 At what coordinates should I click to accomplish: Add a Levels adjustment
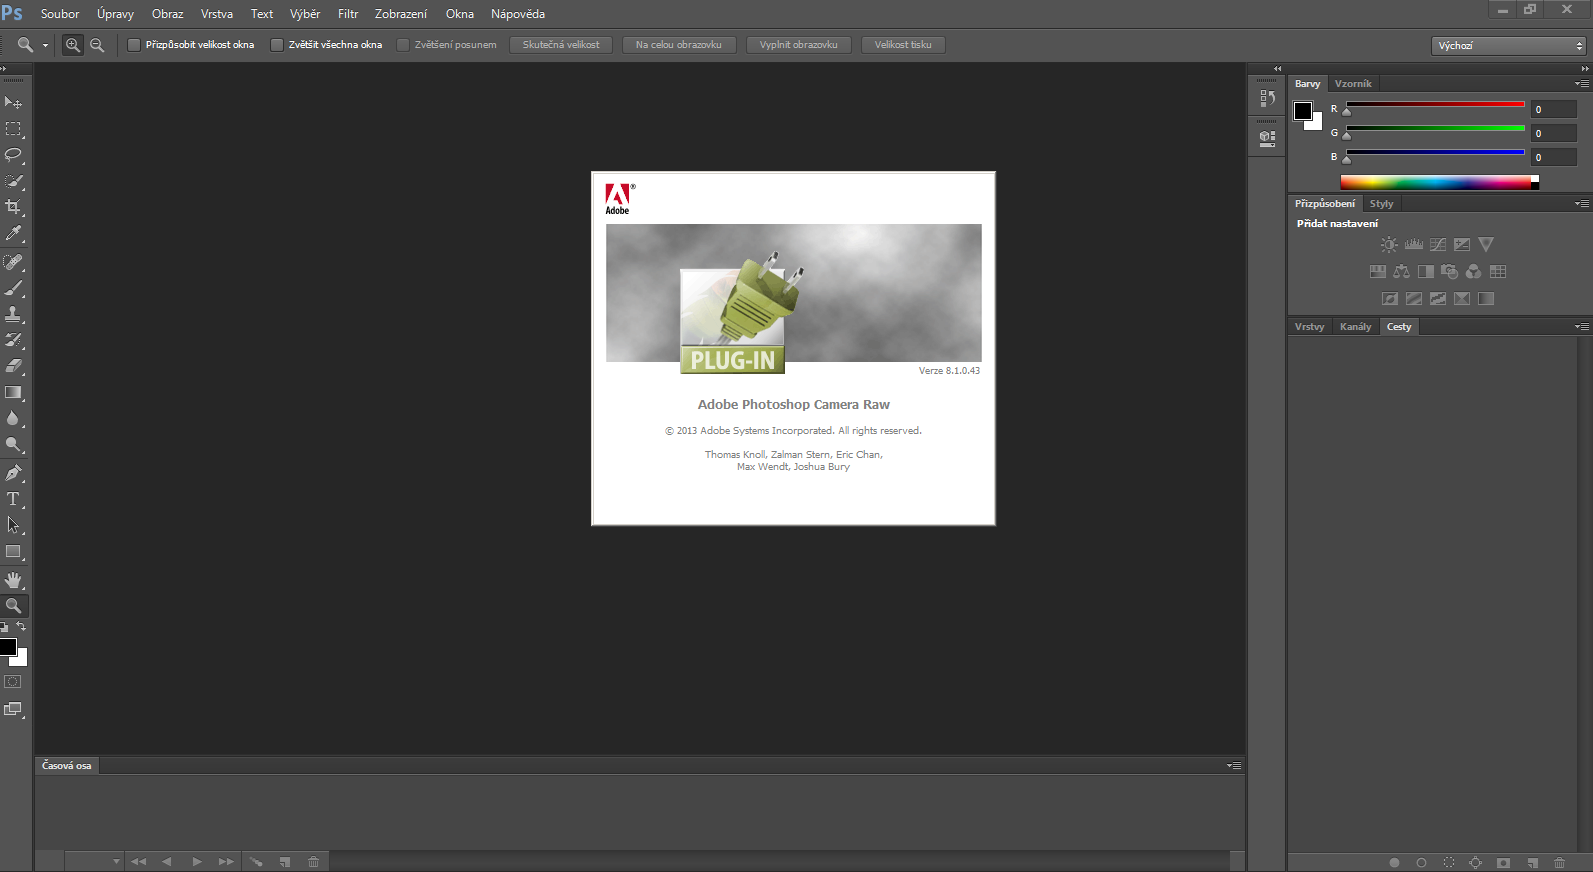[x=1414, y=245]
